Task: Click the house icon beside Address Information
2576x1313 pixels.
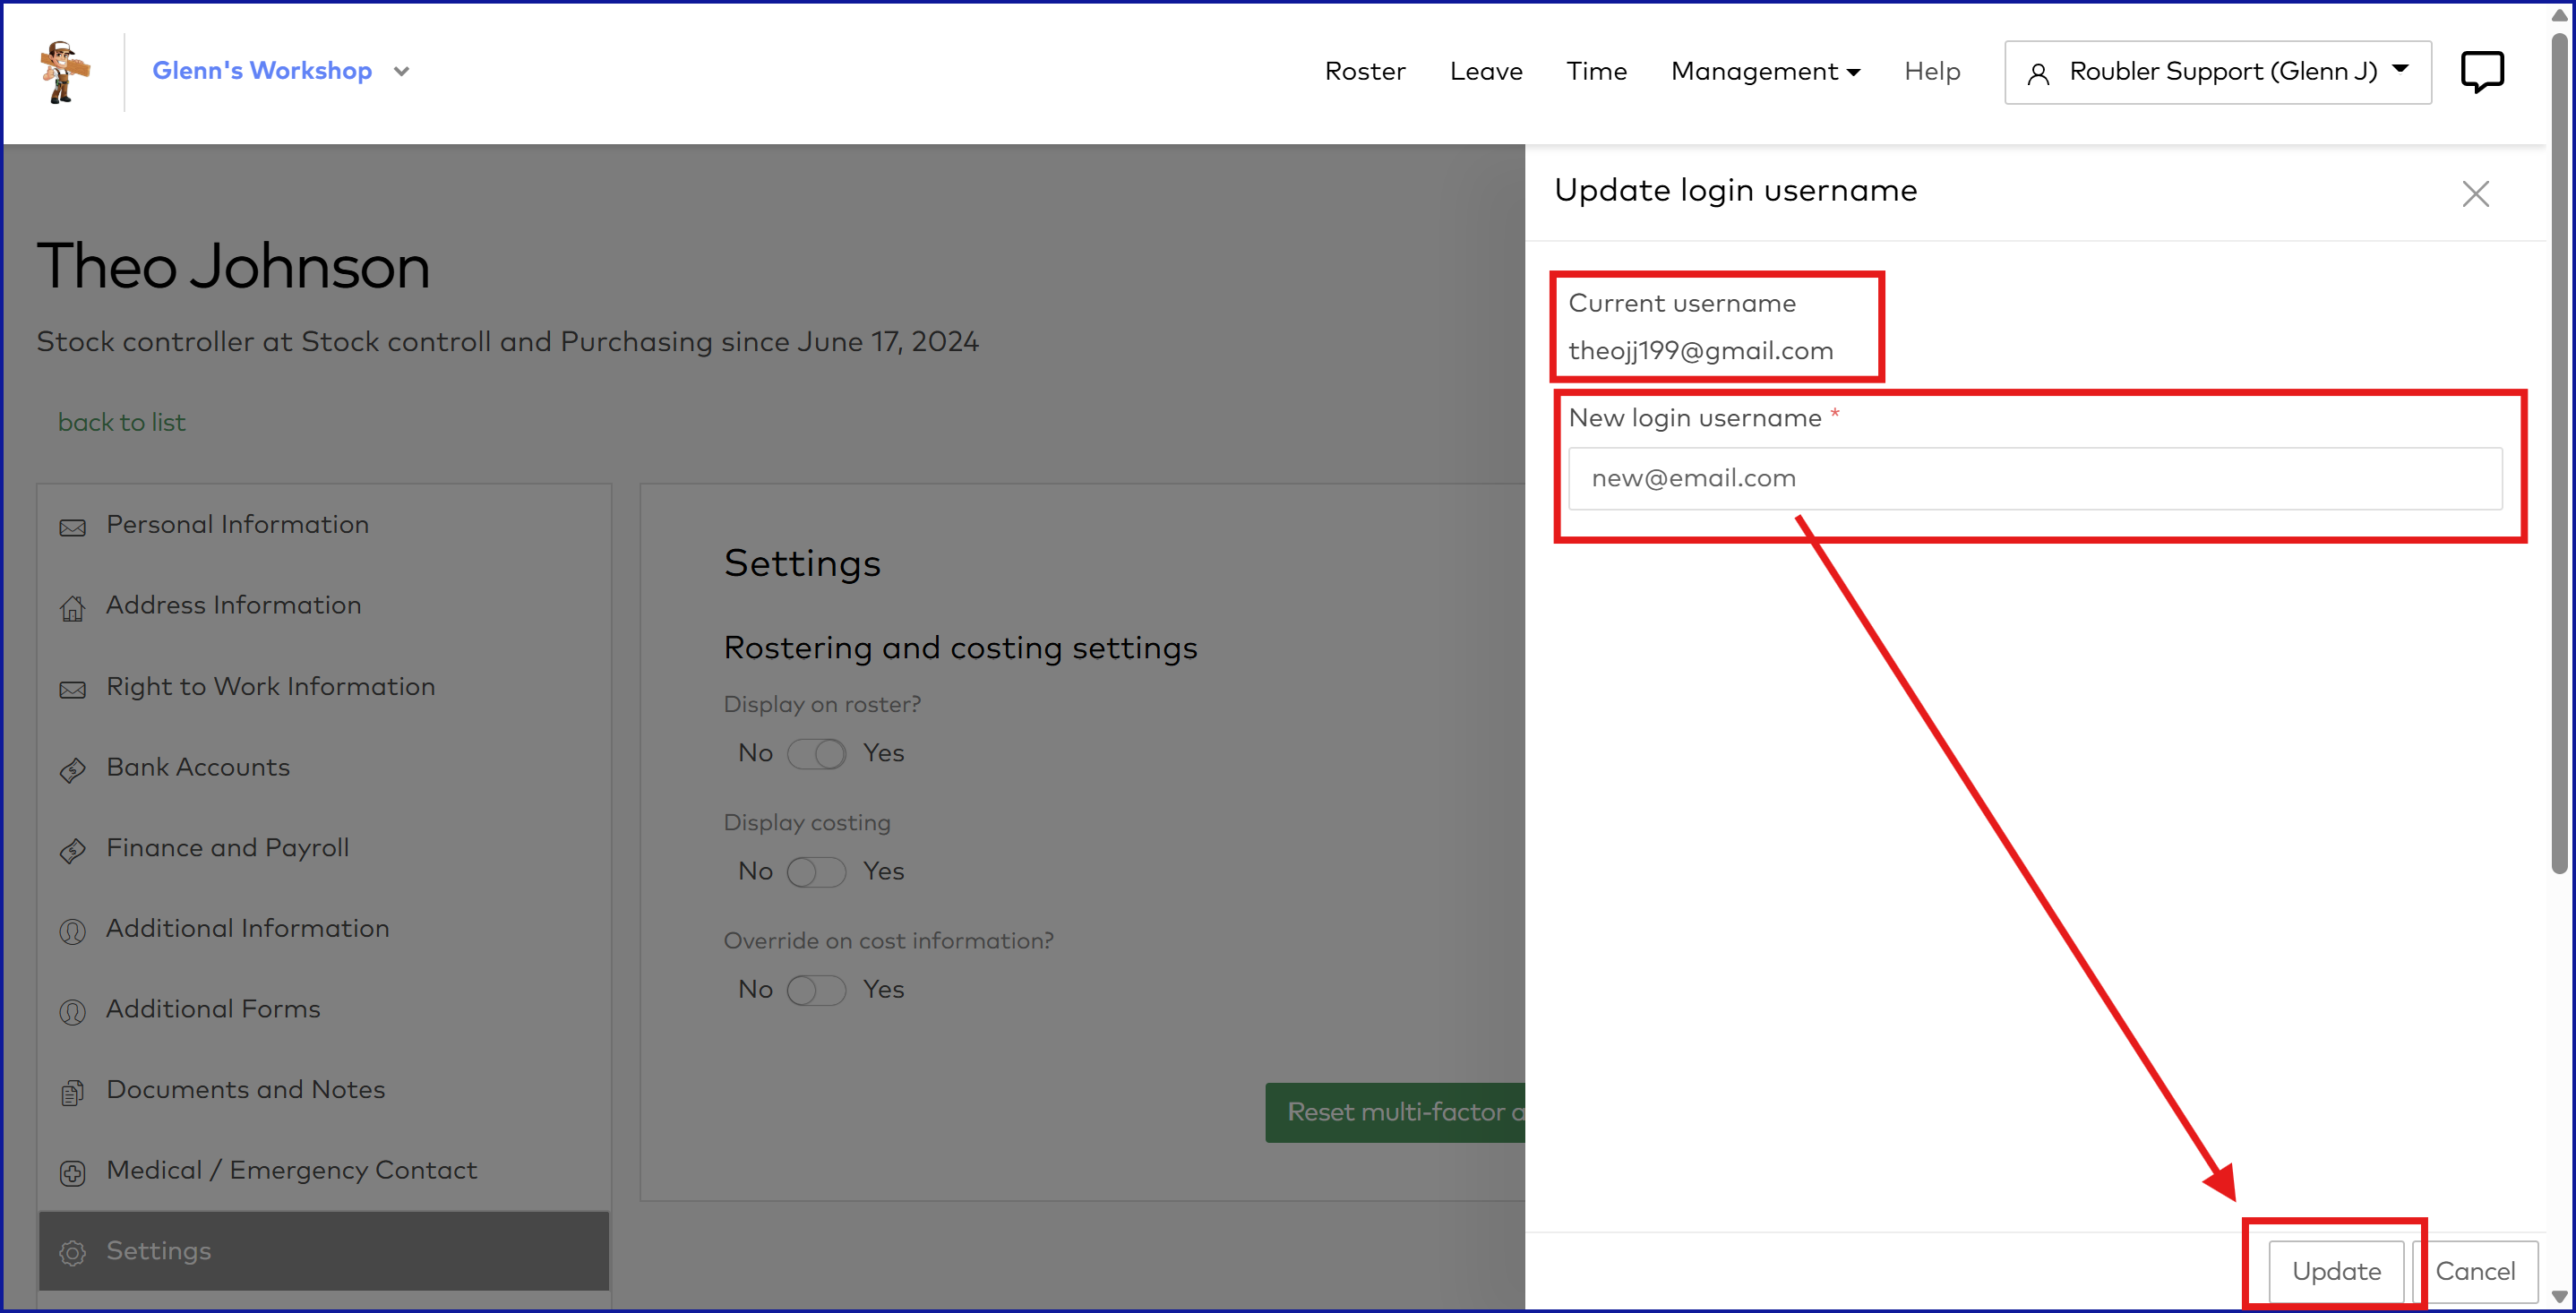Action: click(72, 607)
